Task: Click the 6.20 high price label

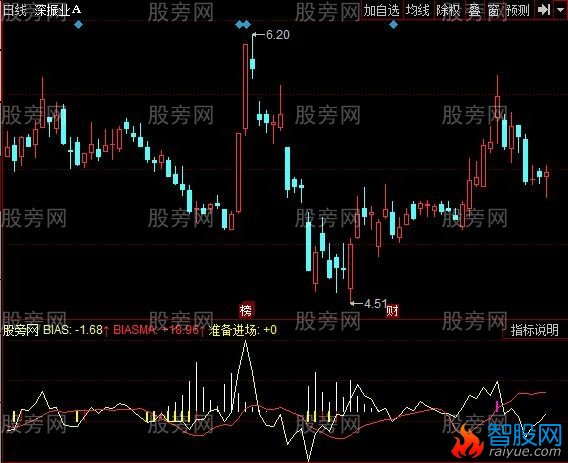Action: click(277, 35)
